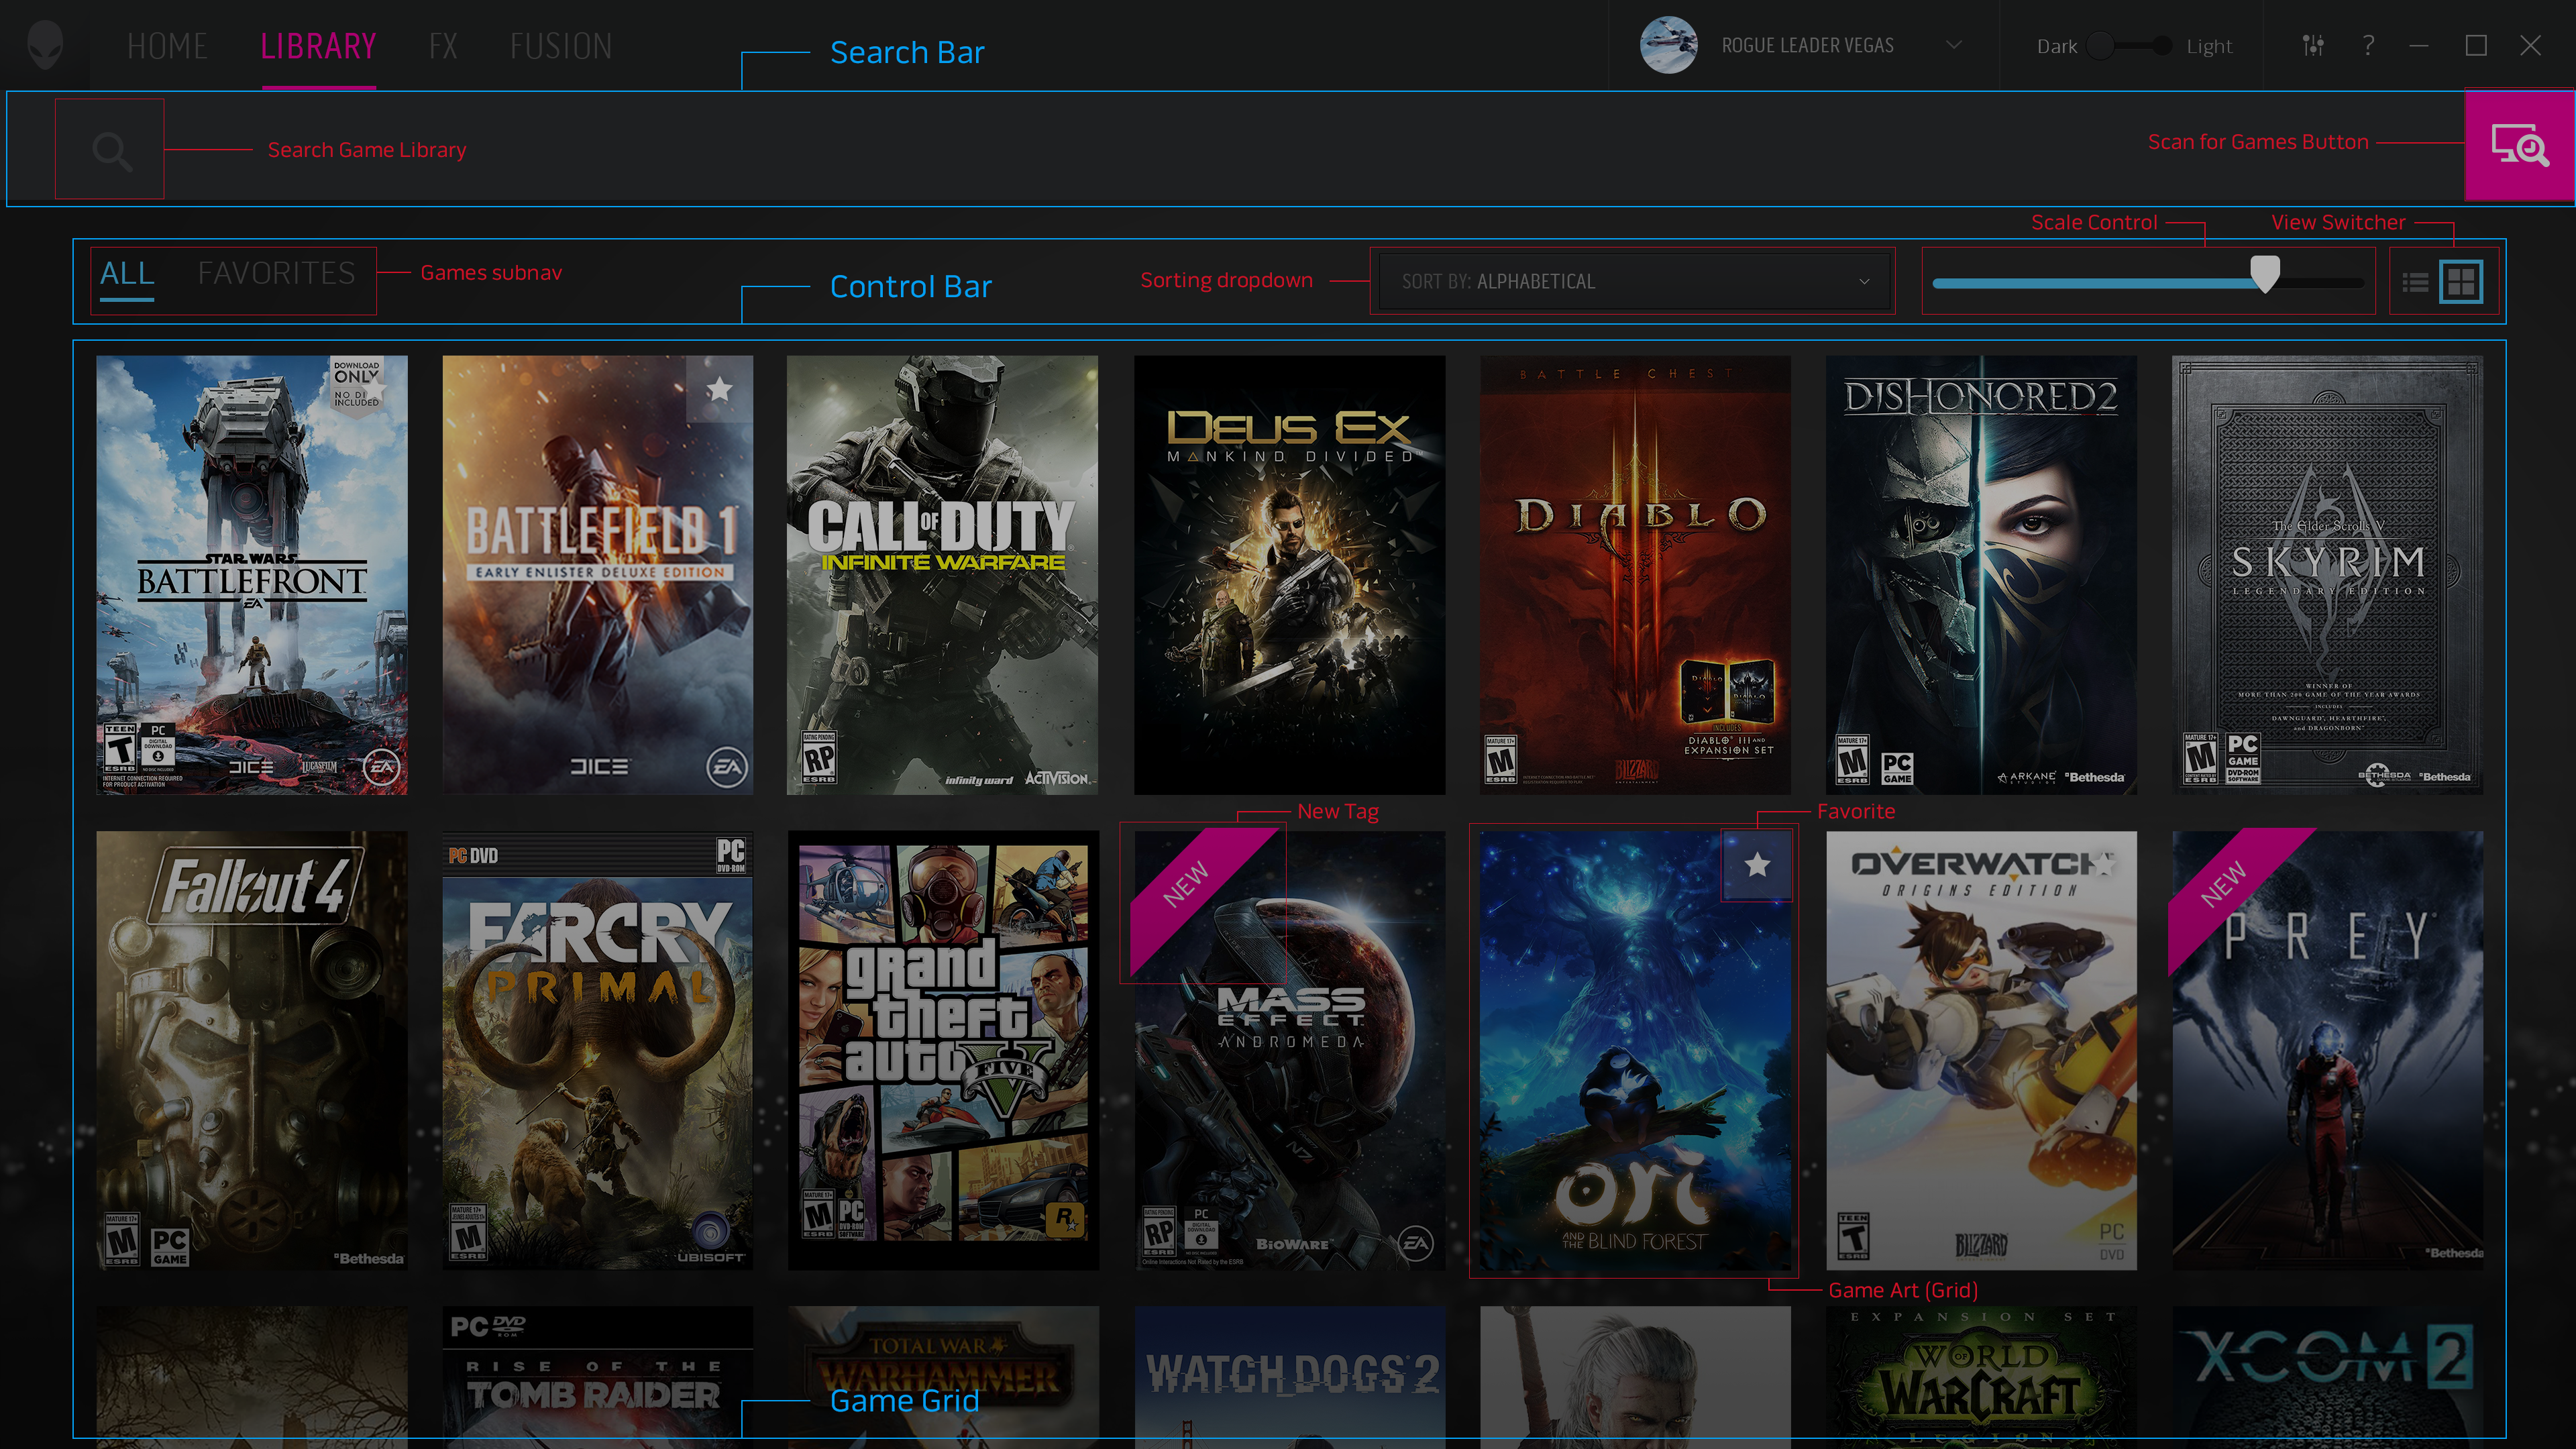Click the Alienware head logo
This screenshot has width=2576, height=1449.
45,46
